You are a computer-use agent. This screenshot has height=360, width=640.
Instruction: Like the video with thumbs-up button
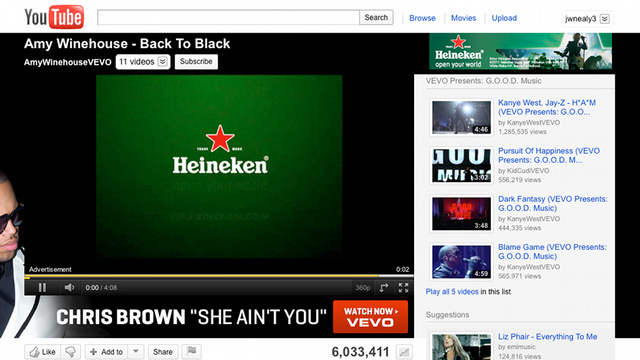tap(43, 351)
